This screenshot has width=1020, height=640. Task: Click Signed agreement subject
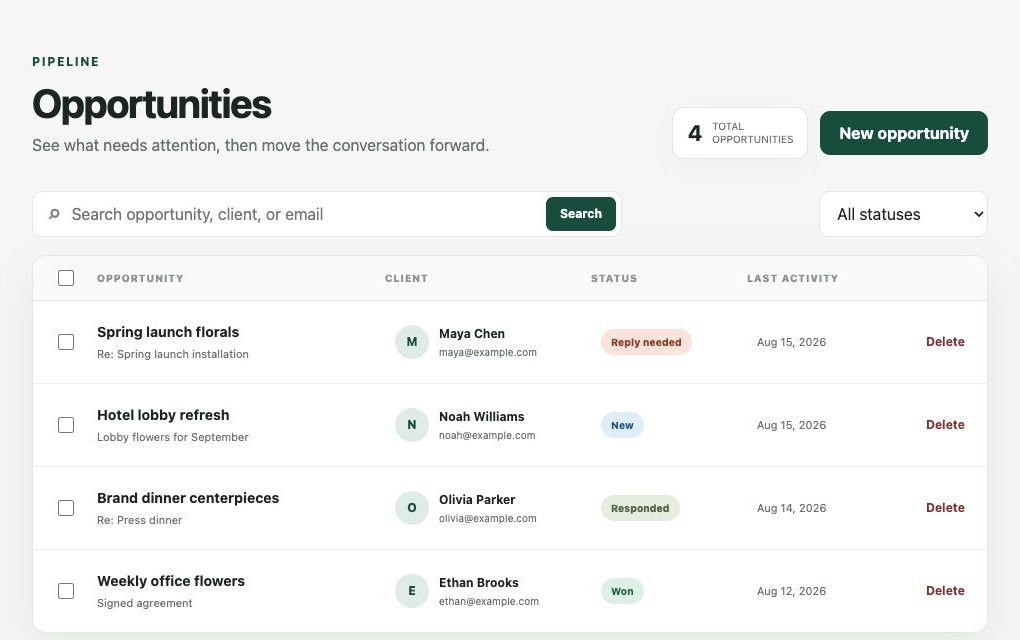[x=144, y=603]
